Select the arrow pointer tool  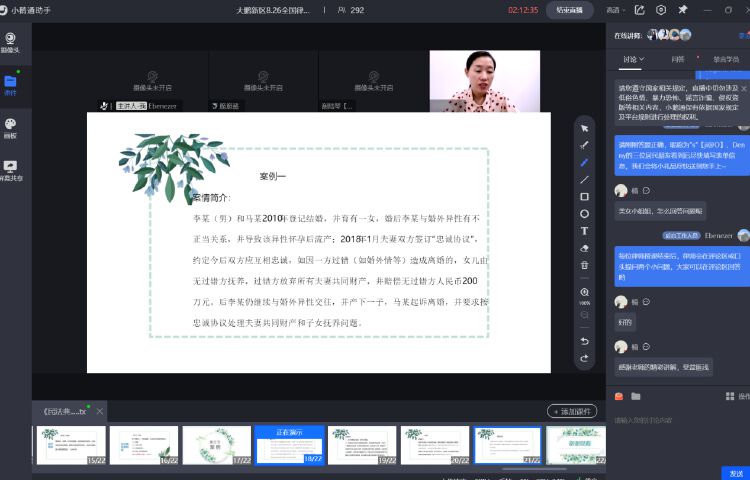[585, 128]
